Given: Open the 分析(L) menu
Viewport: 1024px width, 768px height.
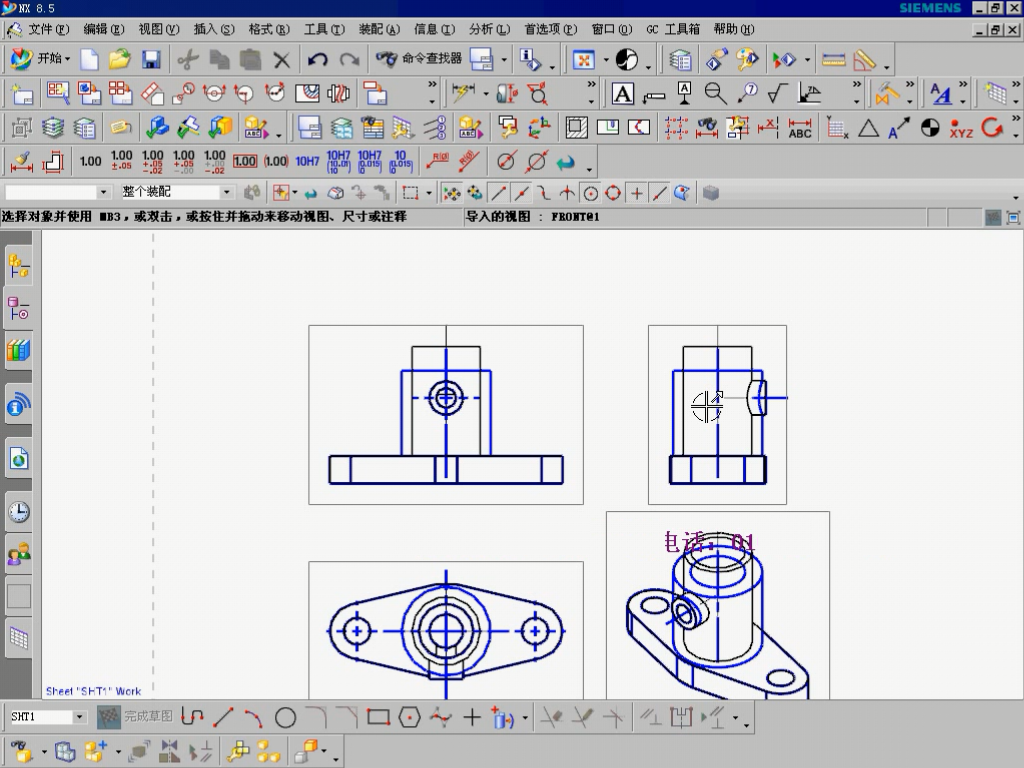Looking at the screenshot, I should 489,29.
